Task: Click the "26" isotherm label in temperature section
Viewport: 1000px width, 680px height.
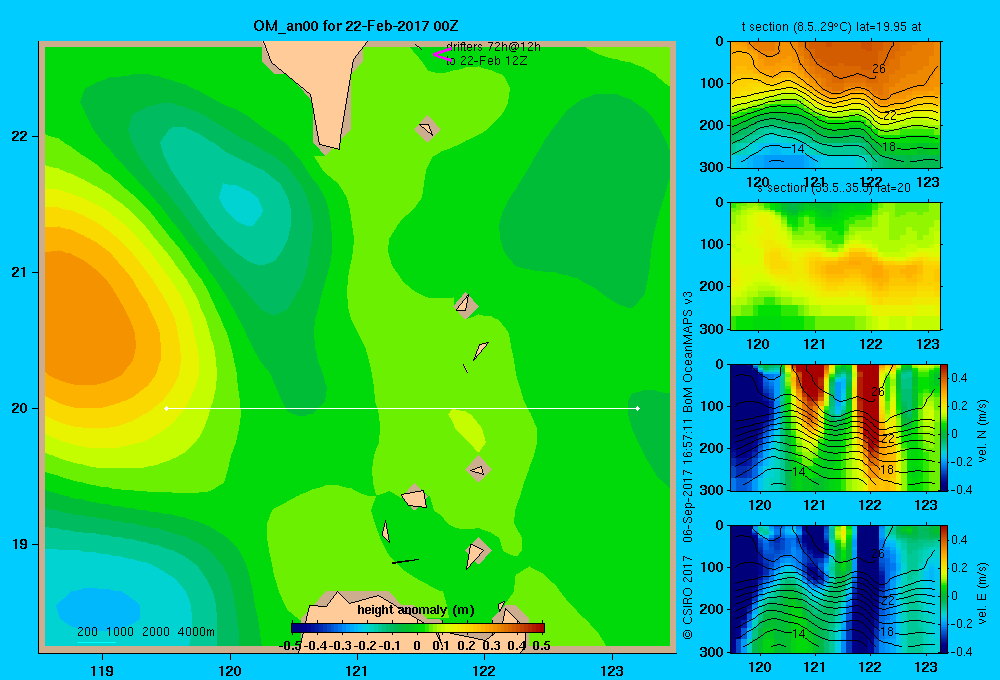Action: click(878, 69)
